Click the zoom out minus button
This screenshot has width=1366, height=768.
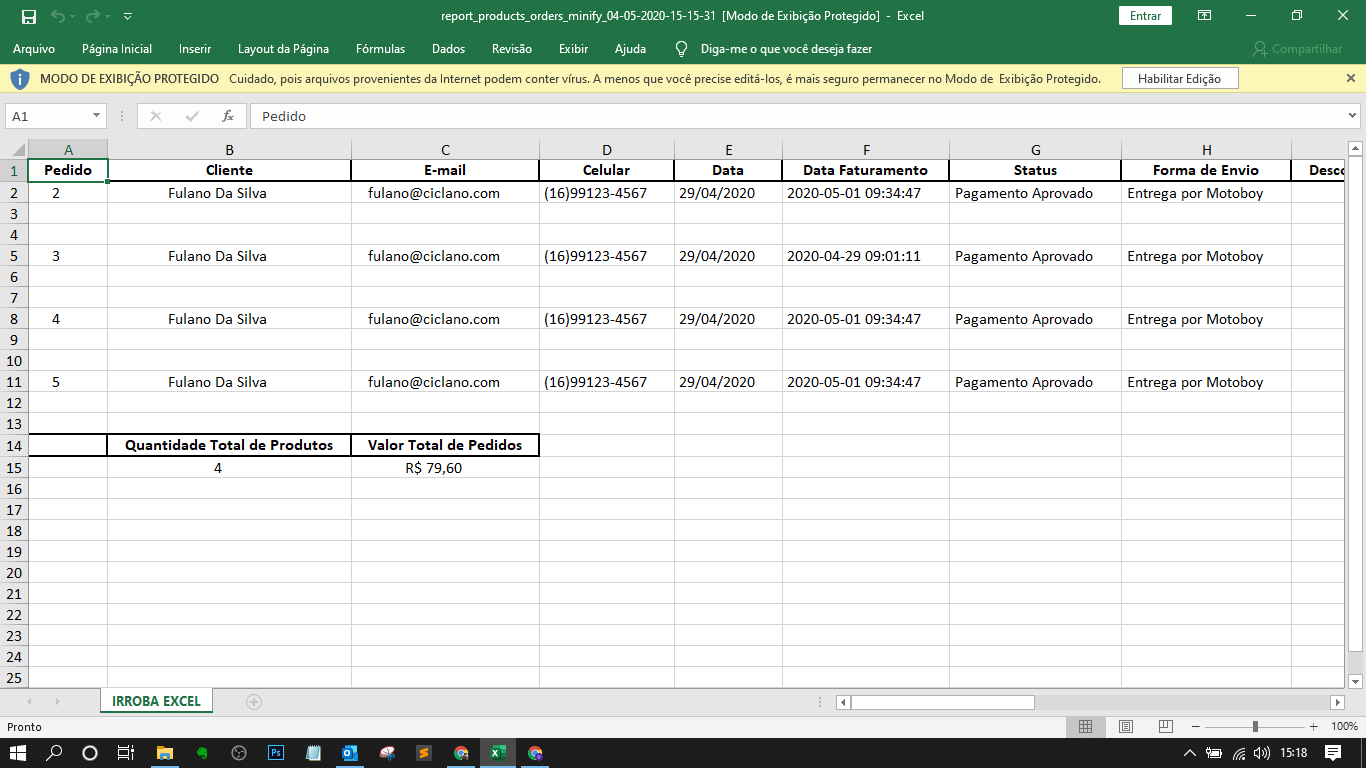(1197, 726)
